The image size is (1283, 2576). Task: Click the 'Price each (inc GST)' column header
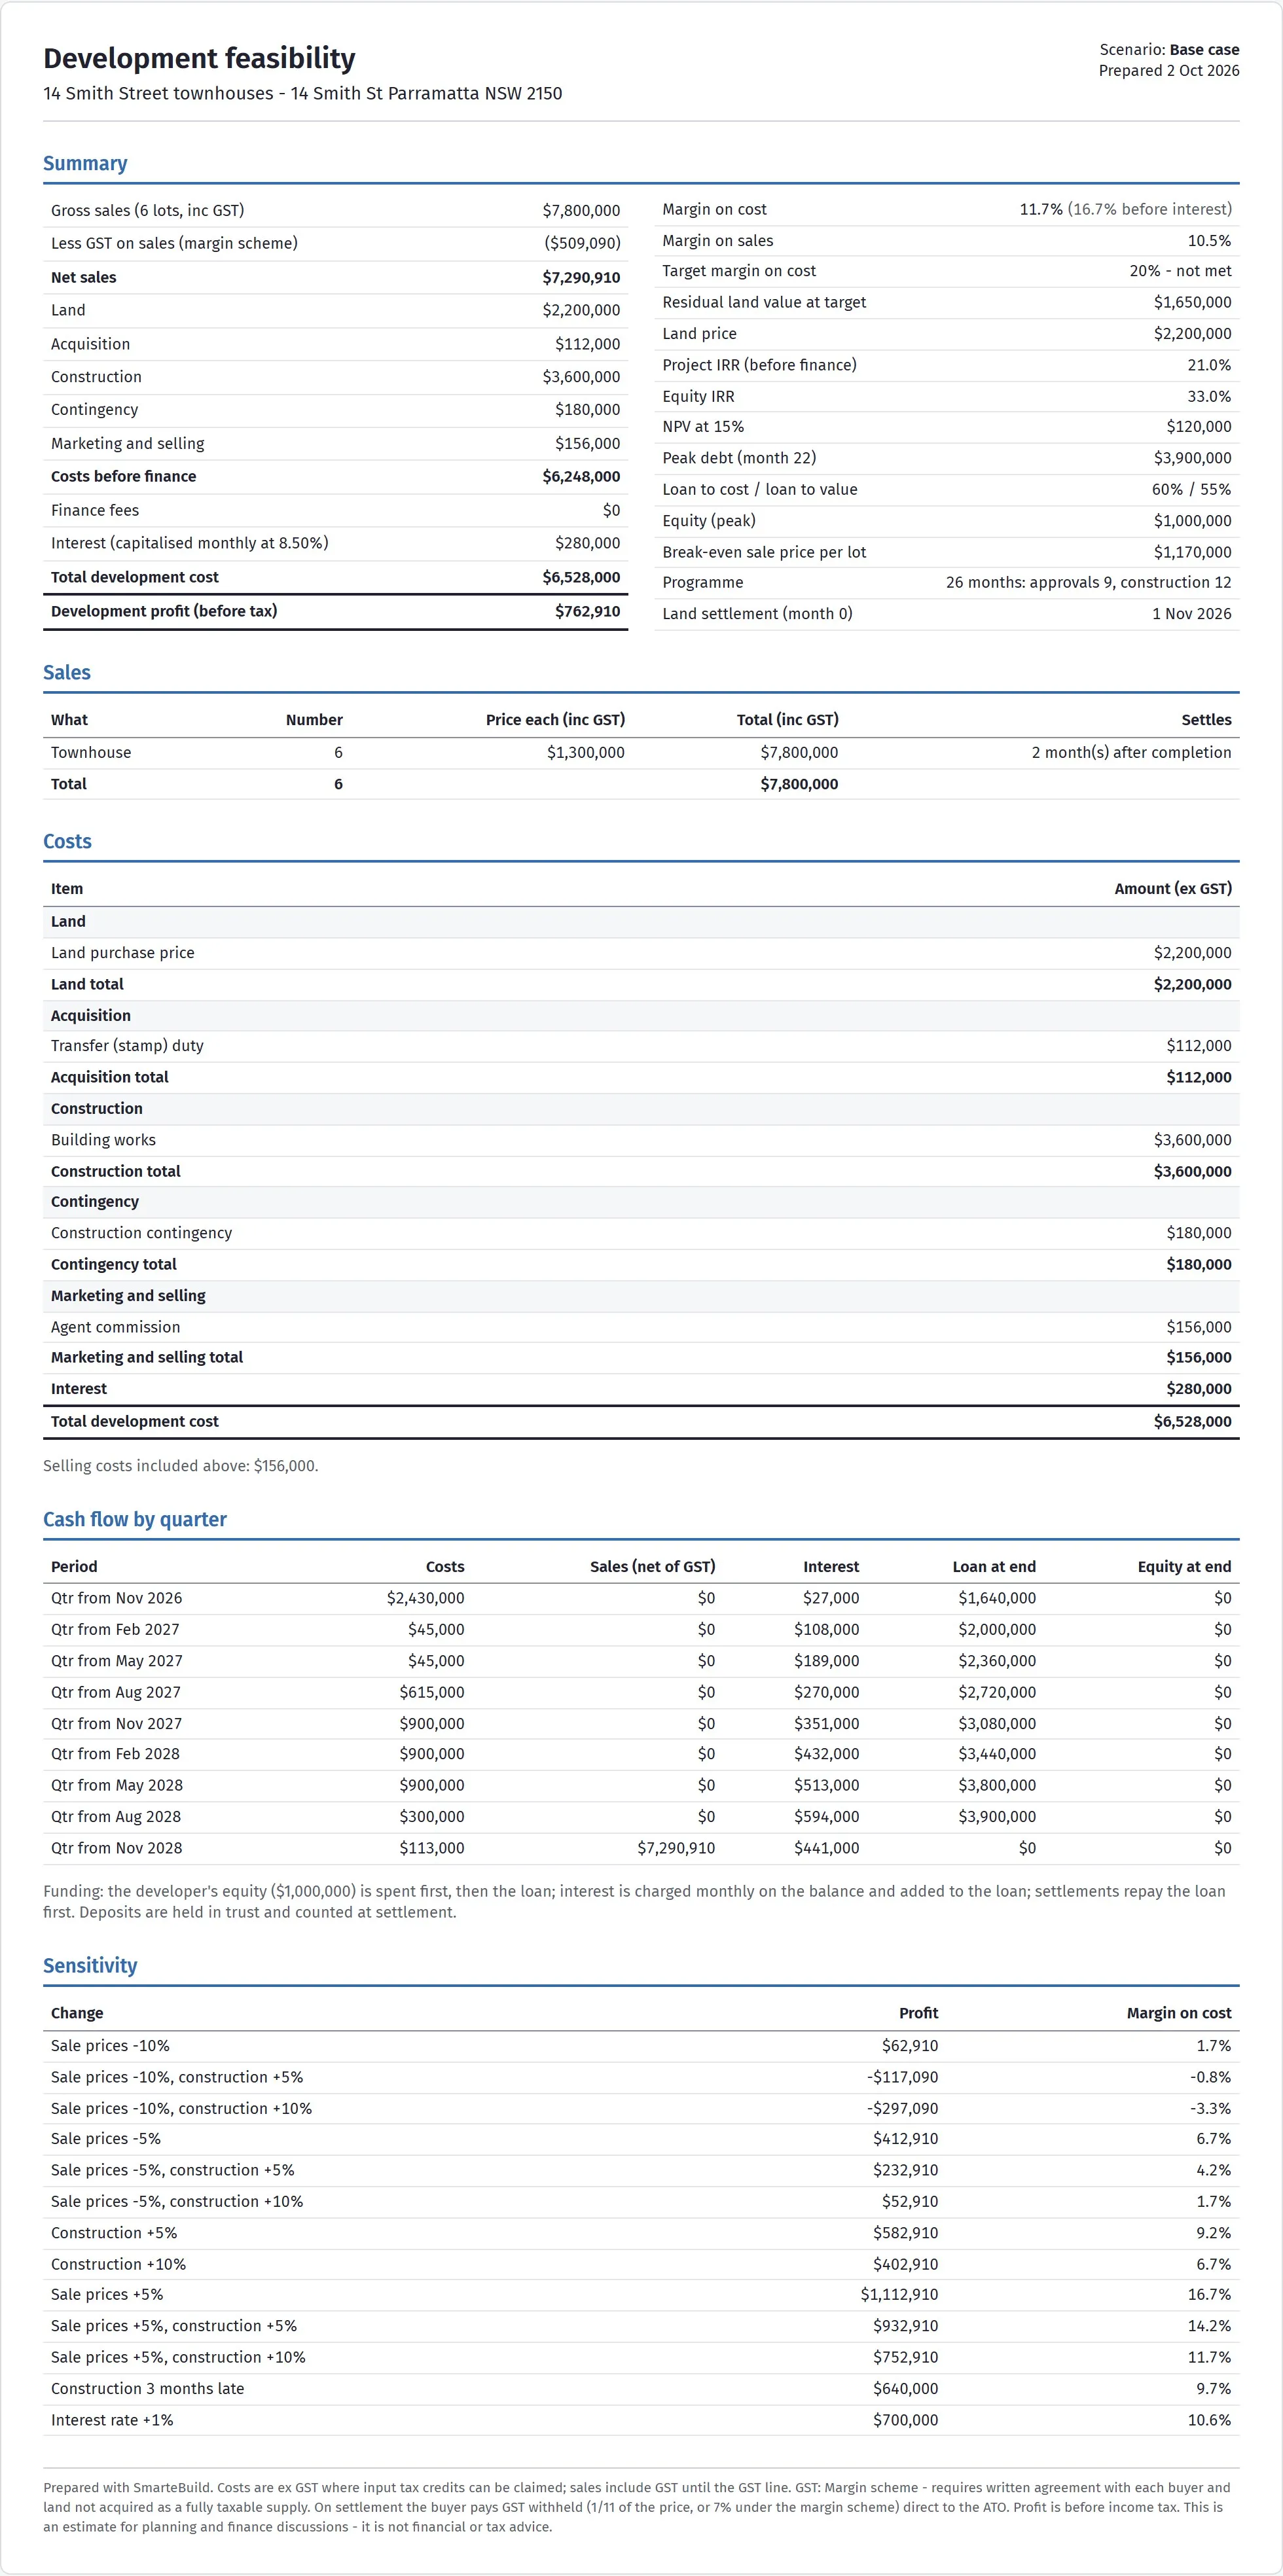555,720
